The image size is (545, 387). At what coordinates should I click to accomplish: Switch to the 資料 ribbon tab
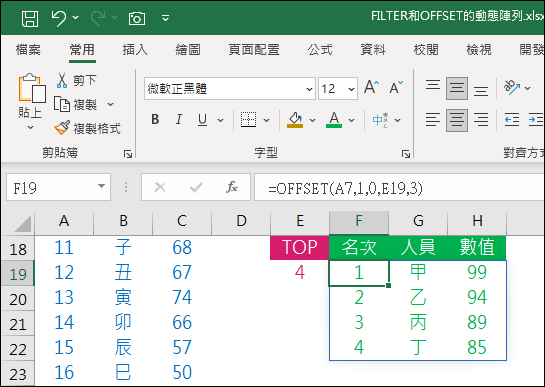pyautogui.click(x=373, y=50)
